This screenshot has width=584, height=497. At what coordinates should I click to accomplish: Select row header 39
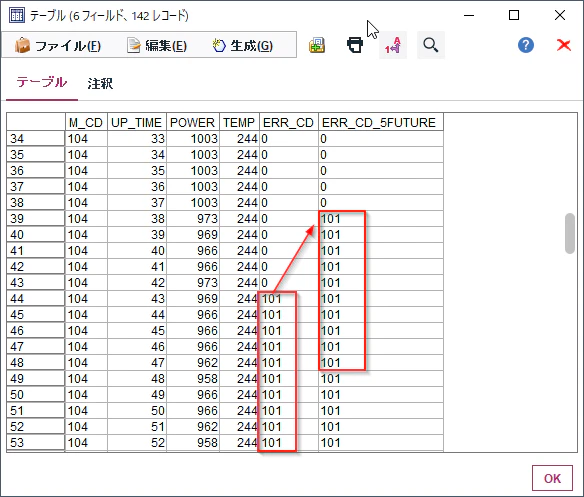[36, 218]
